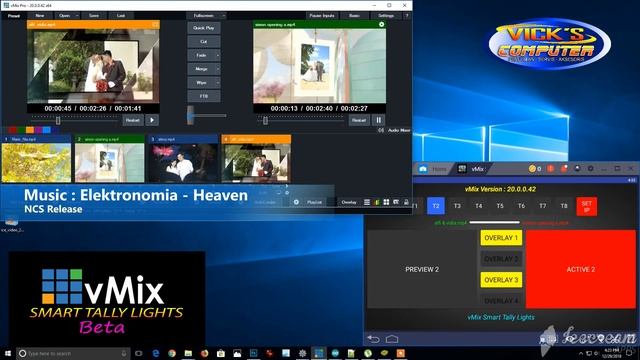Click the FTB button
The height and width of the screenshot is (360, 640).
click(204, 96)
